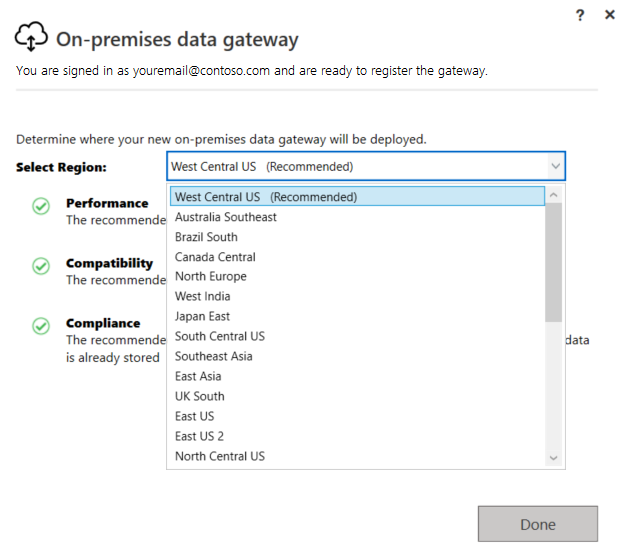
Task: Select UK South region option
Action: coord(200,396)
